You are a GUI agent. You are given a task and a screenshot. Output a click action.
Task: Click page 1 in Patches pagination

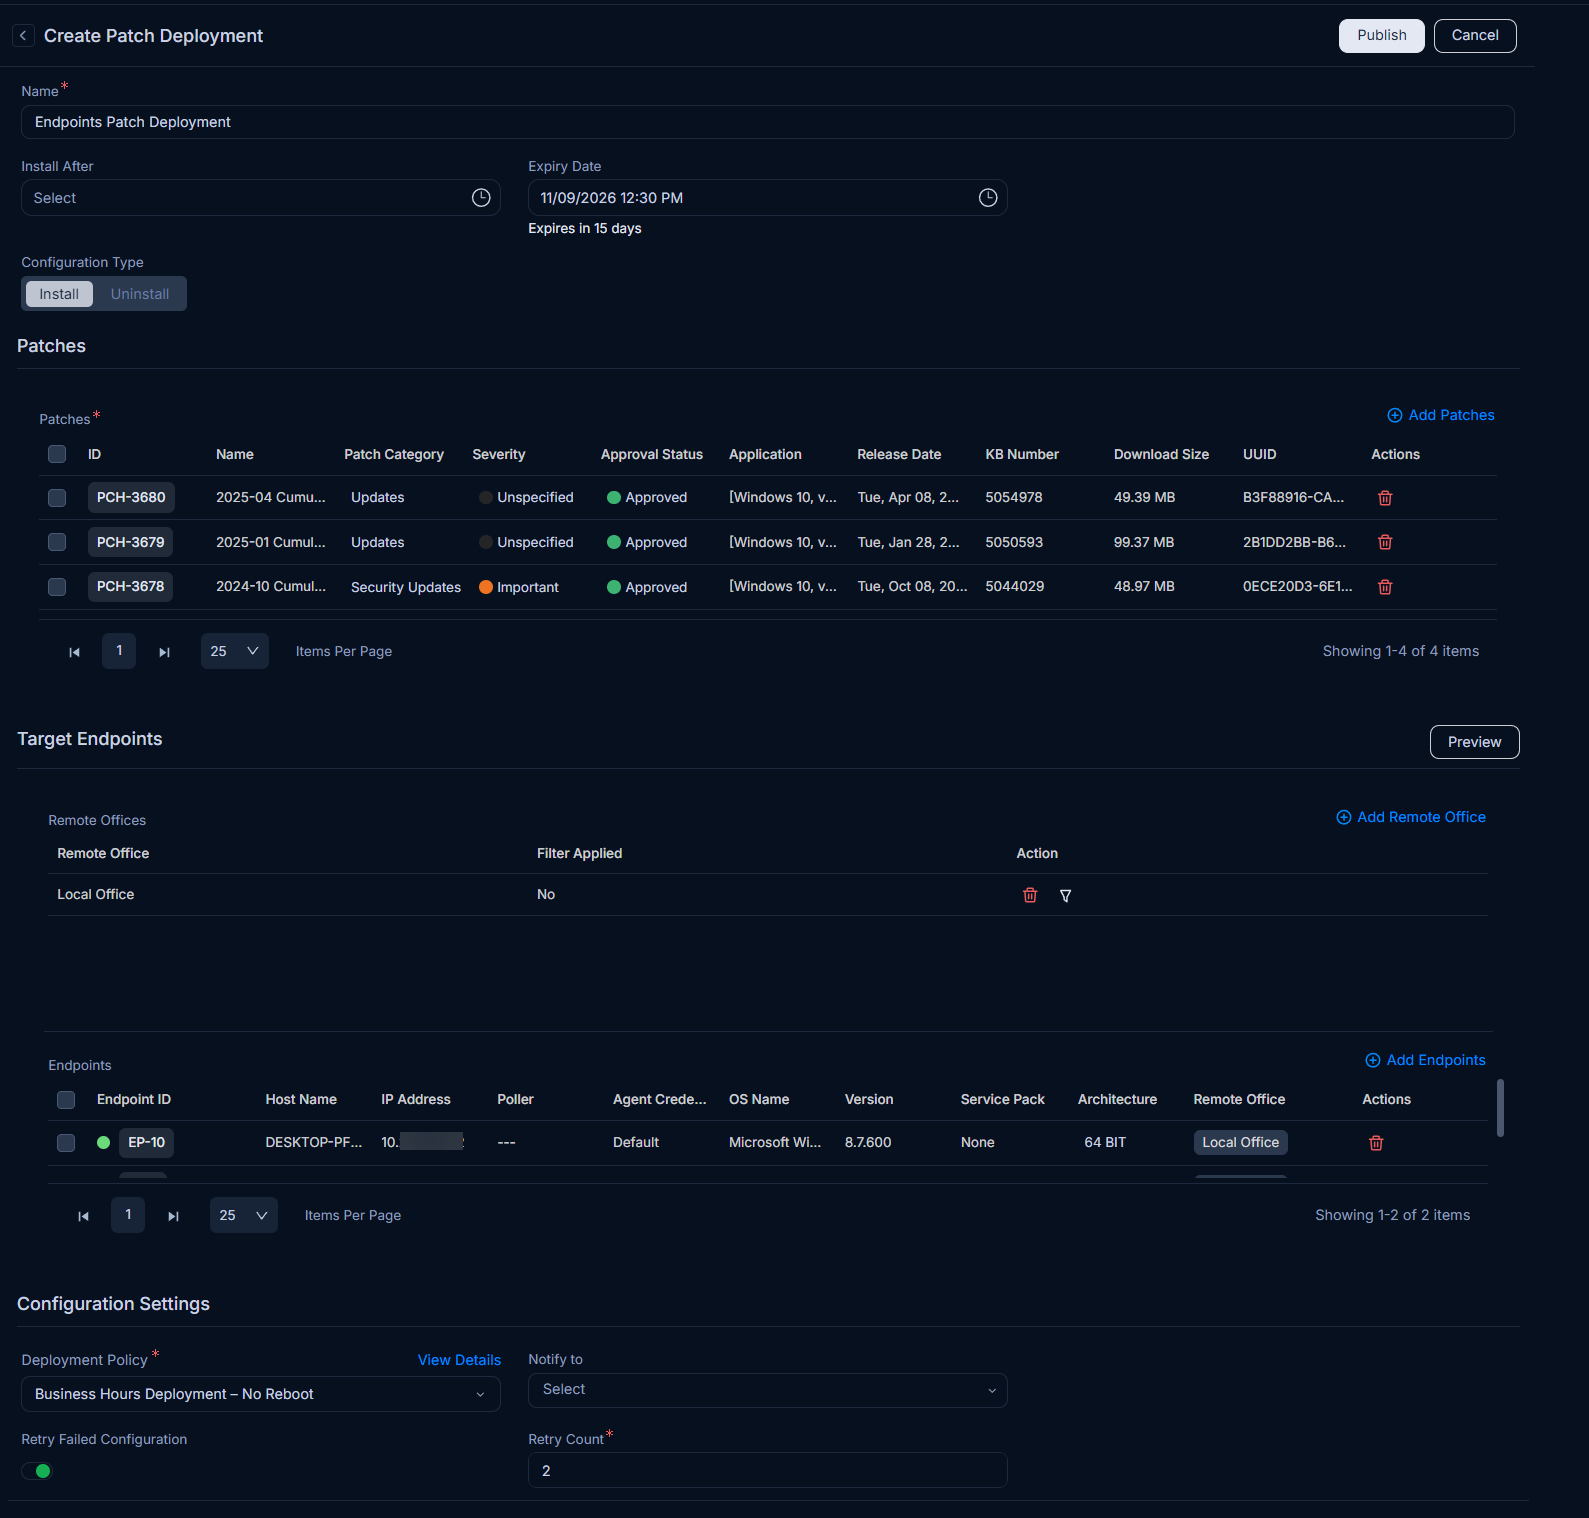tap(119, 651)
